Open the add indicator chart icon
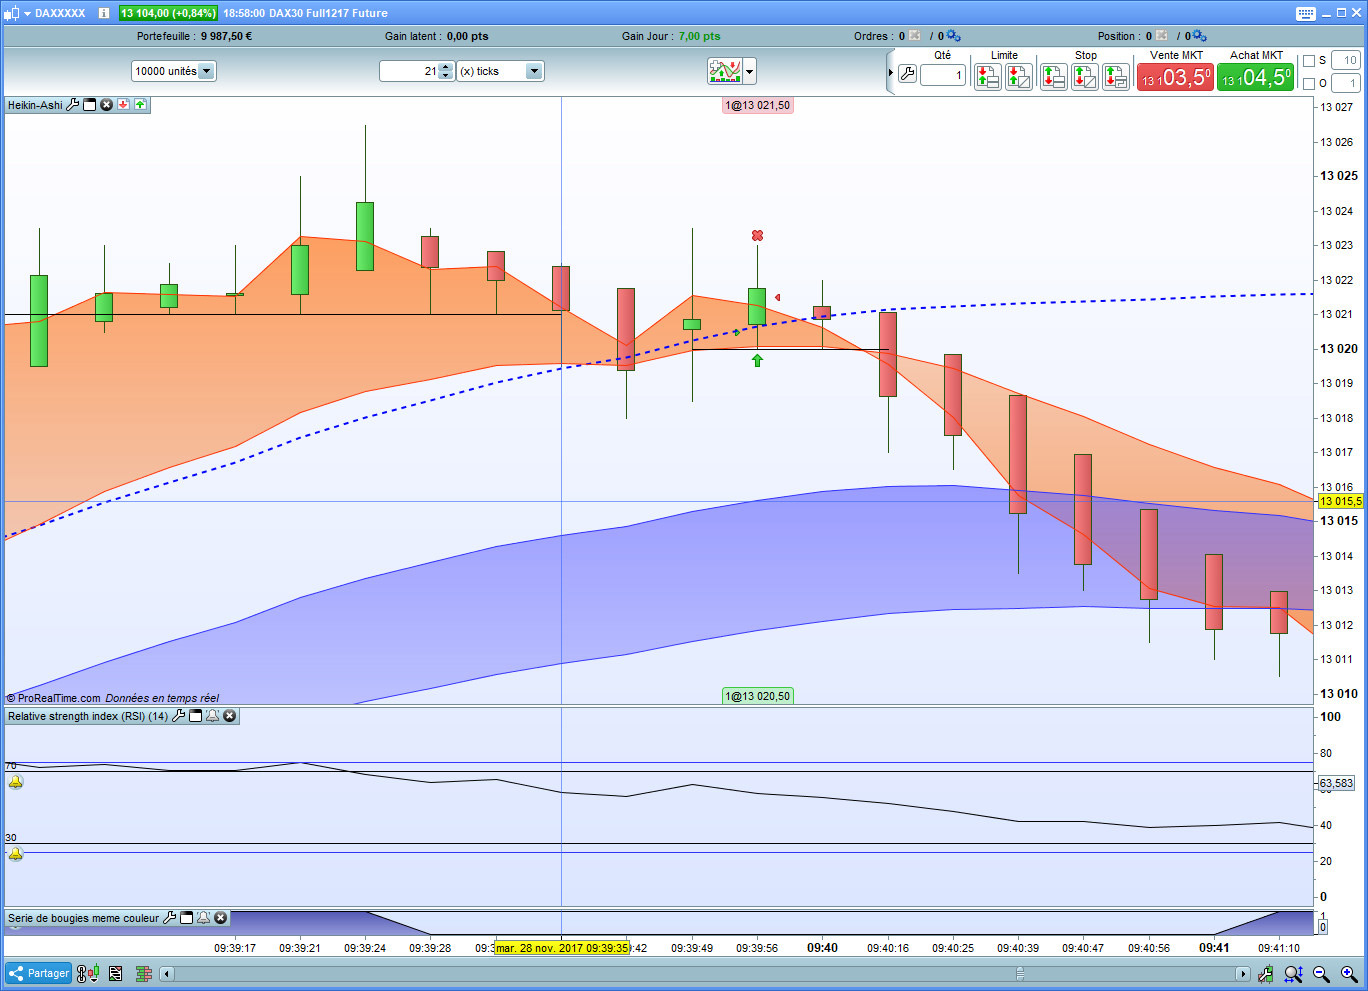The image size is (1368, 991). [x=725, y=71]
